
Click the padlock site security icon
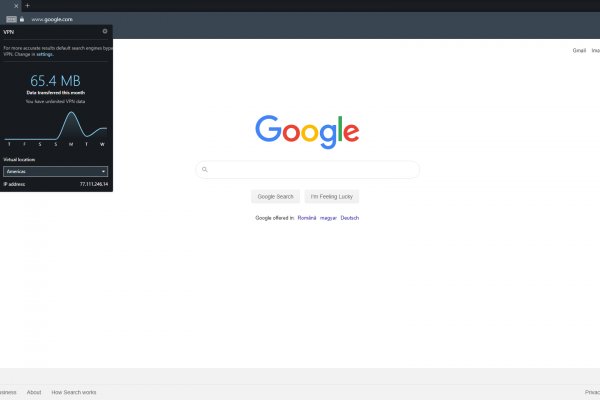[x=22, y=20]
